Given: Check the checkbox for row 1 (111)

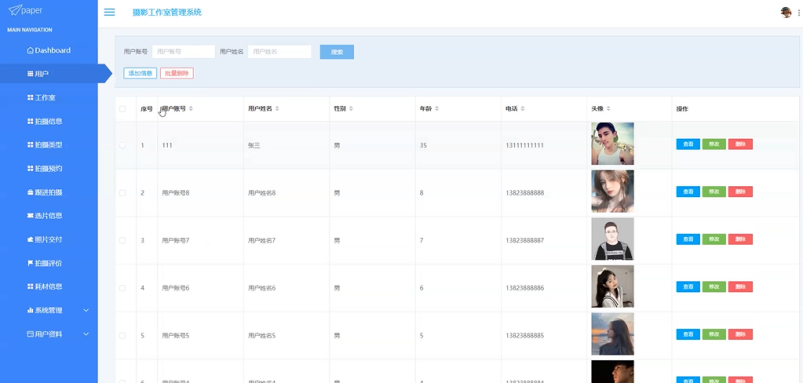Looking at the screenshot, I should [123, 146].
